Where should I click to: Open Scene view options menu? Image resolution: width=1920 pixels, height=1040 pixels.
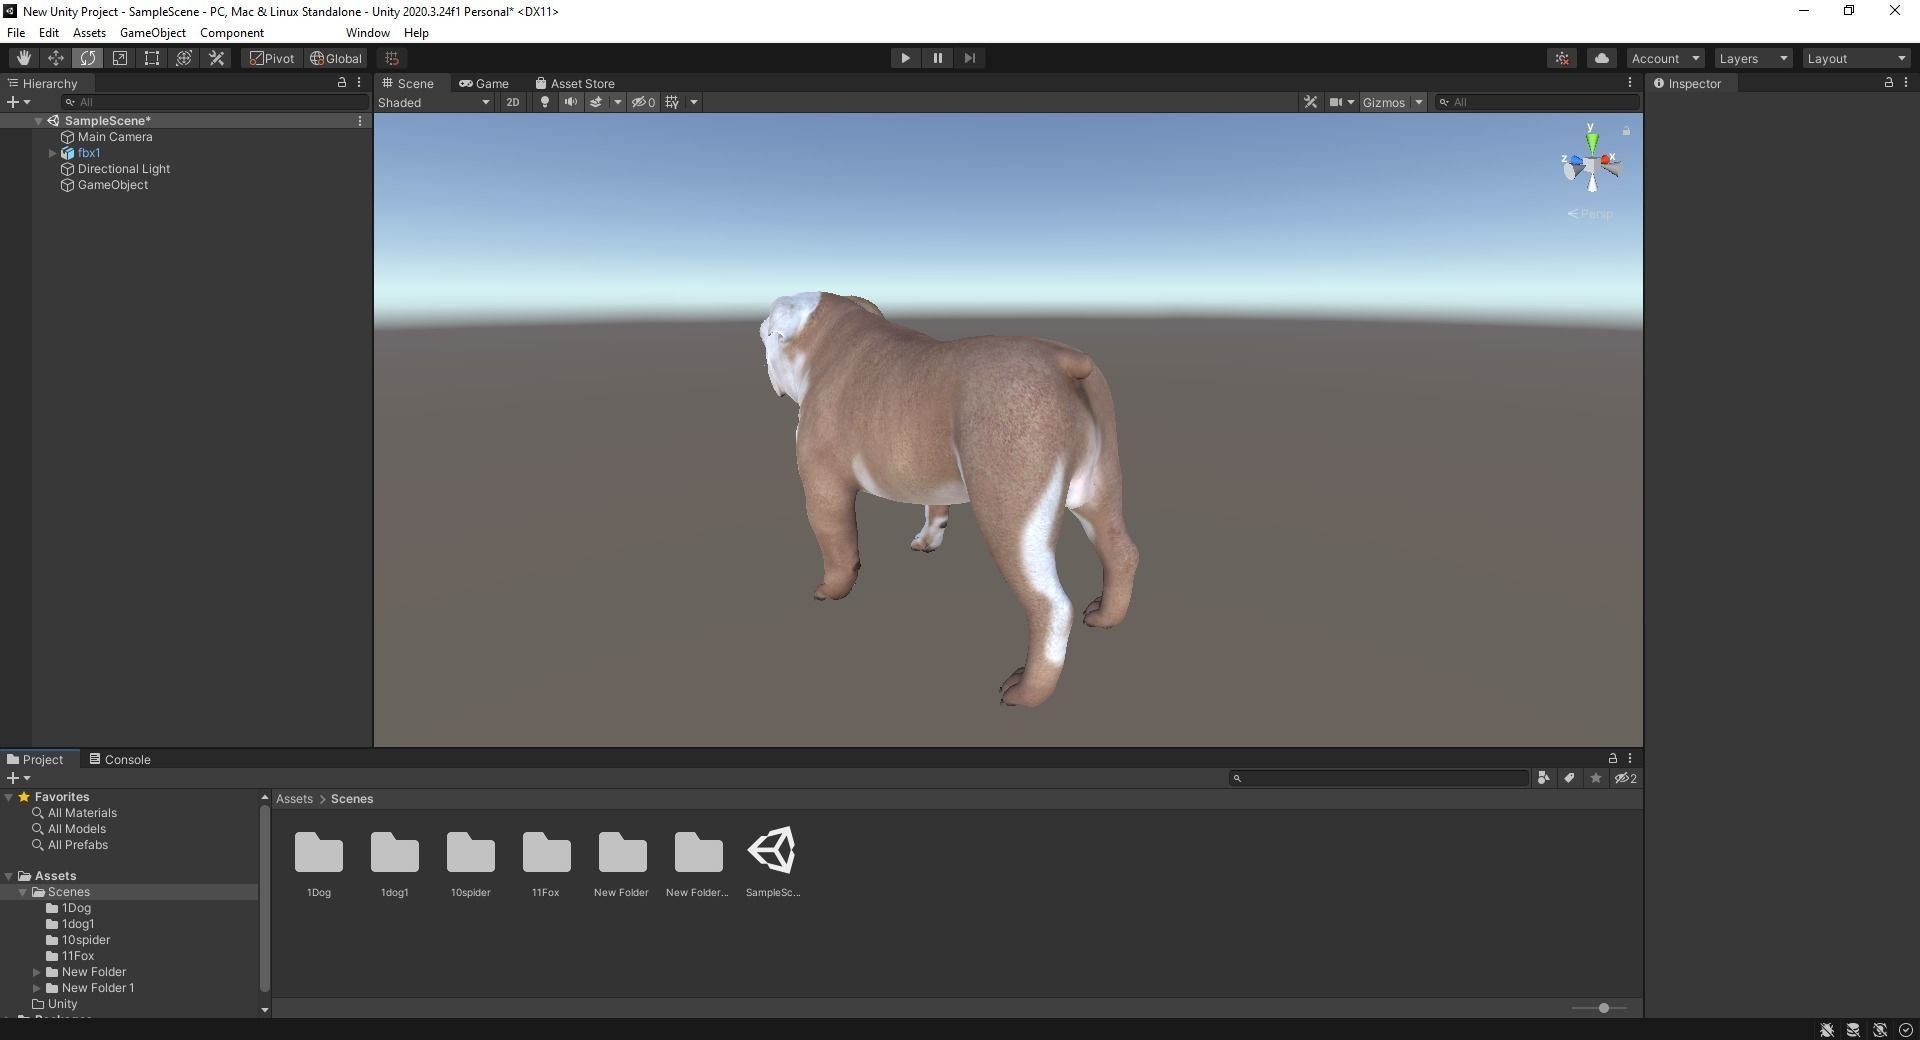pyautogui.click(x=1630, y=83)
